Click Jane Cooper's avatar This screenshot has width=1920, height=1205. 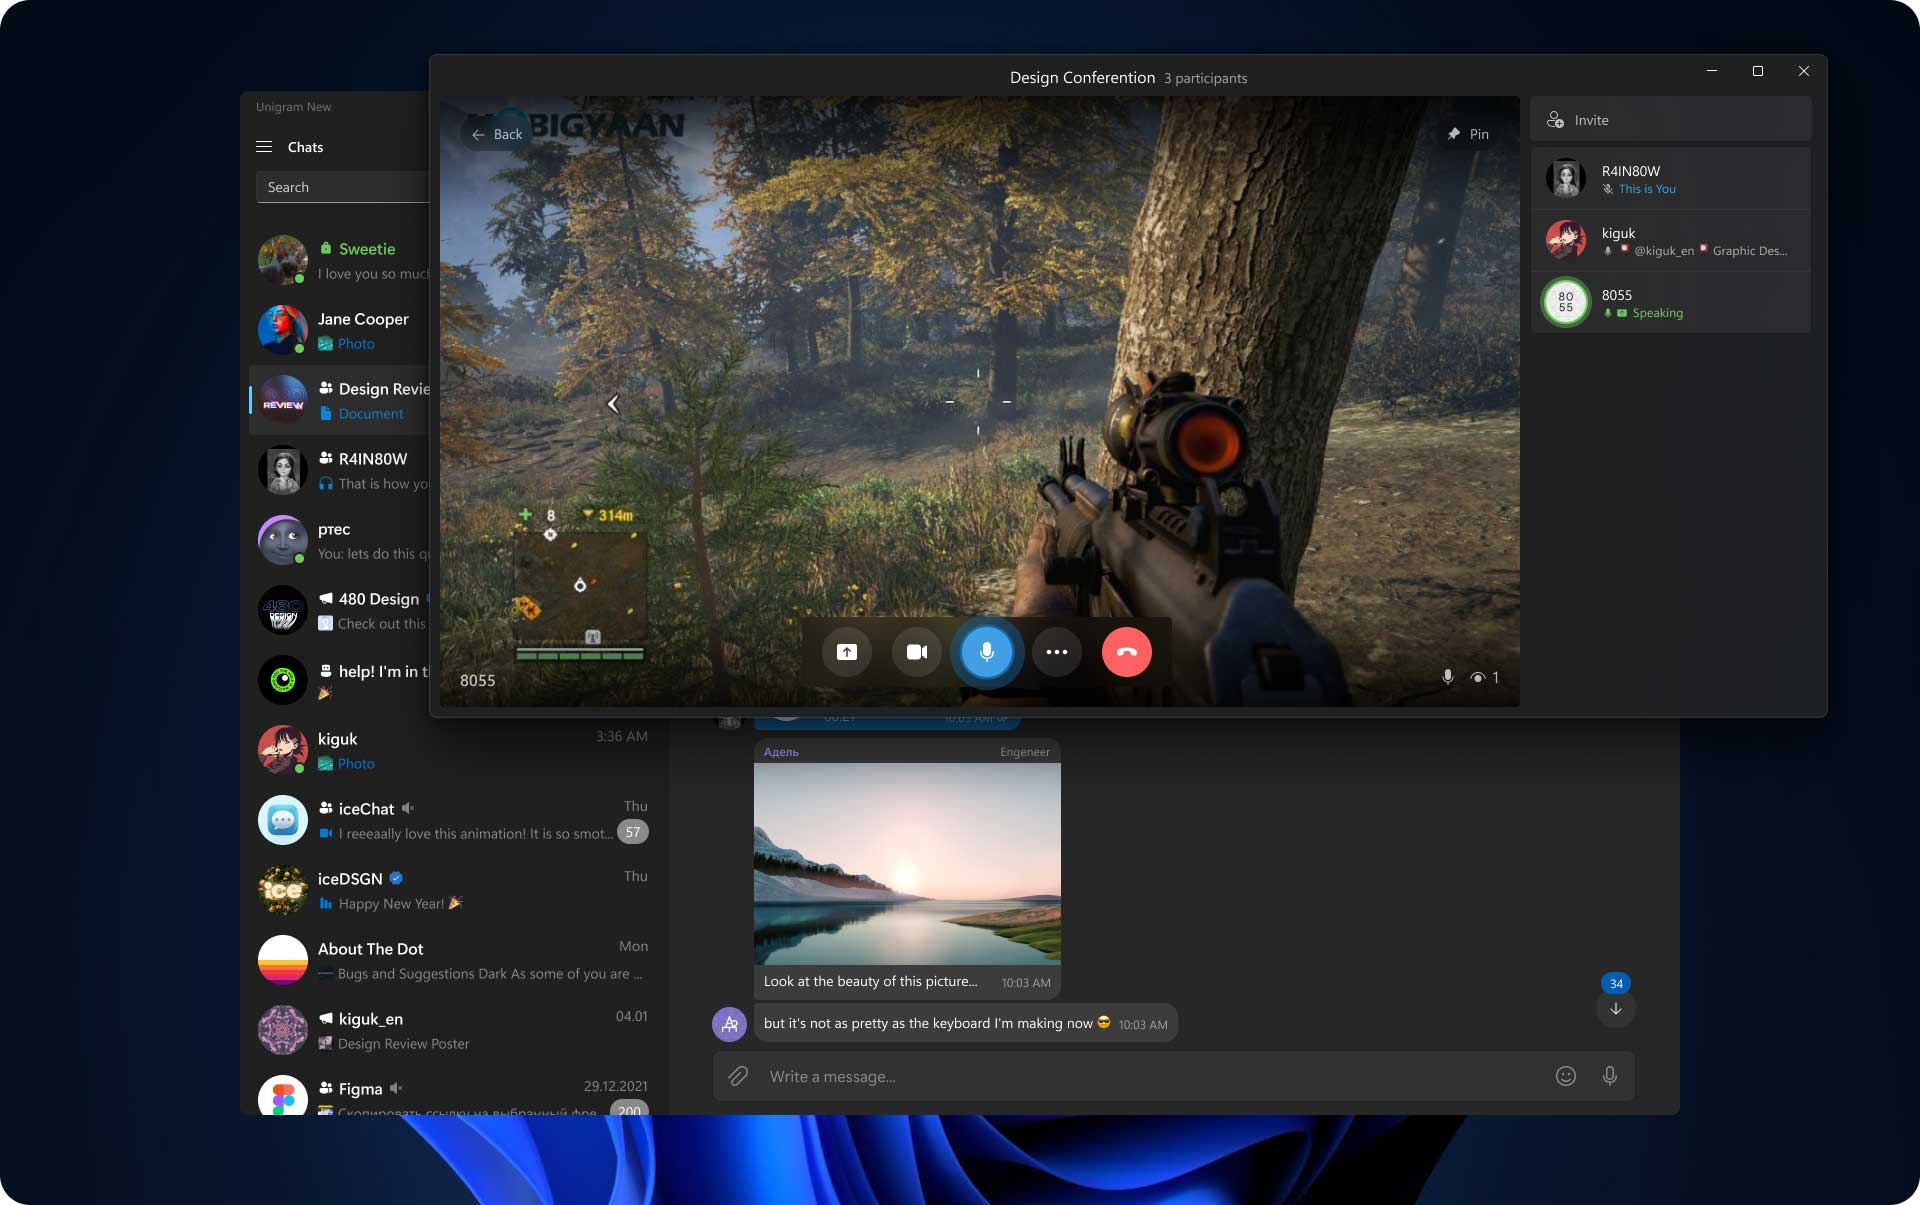[x=283, y=330]
